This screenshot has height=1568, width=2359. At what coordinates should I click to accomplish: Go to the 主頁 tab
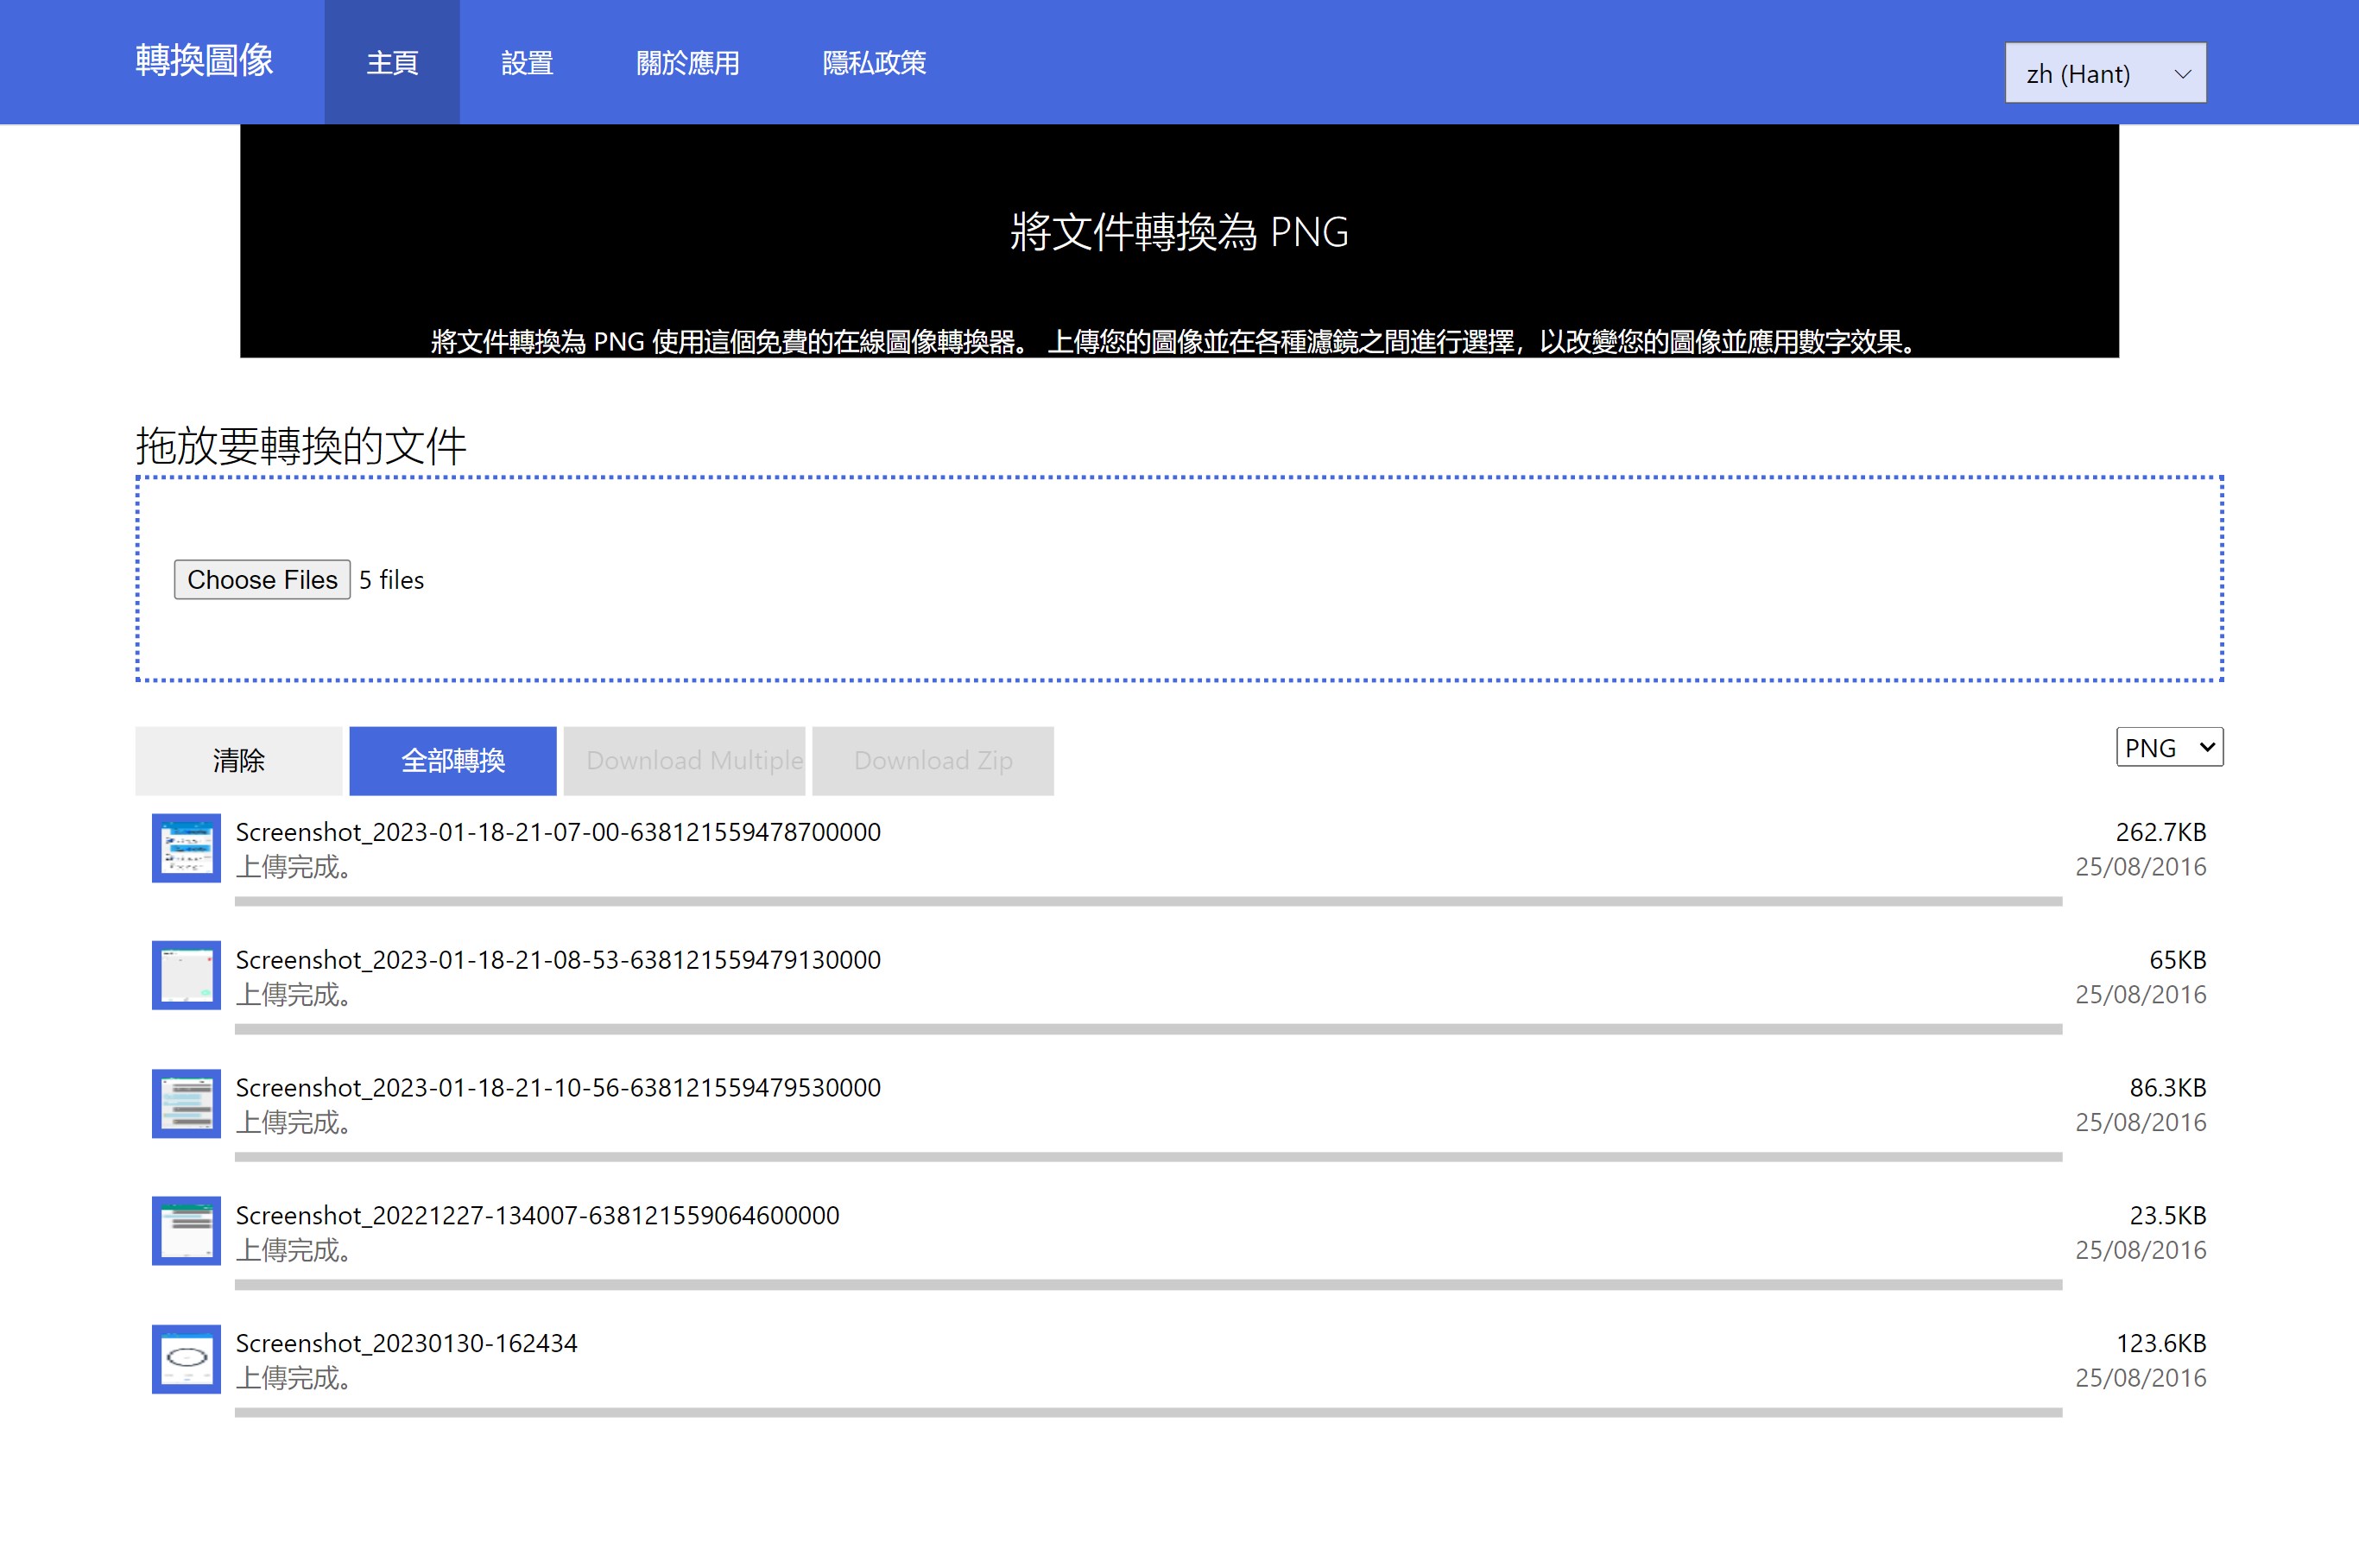coord(392,63)
